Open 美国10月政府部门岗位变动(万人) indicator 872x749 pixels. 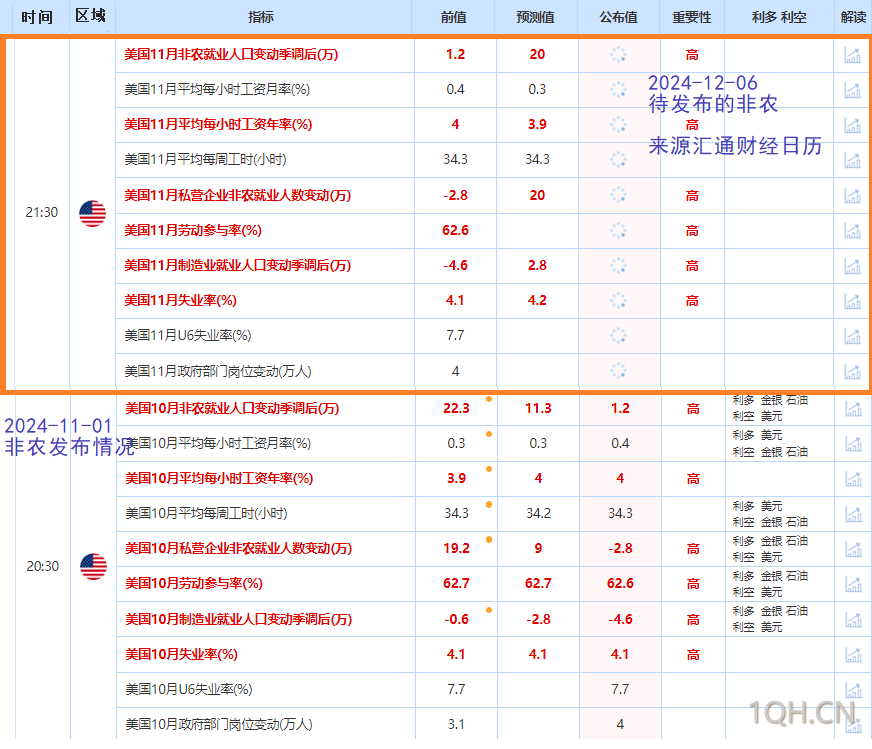[219, 725]
